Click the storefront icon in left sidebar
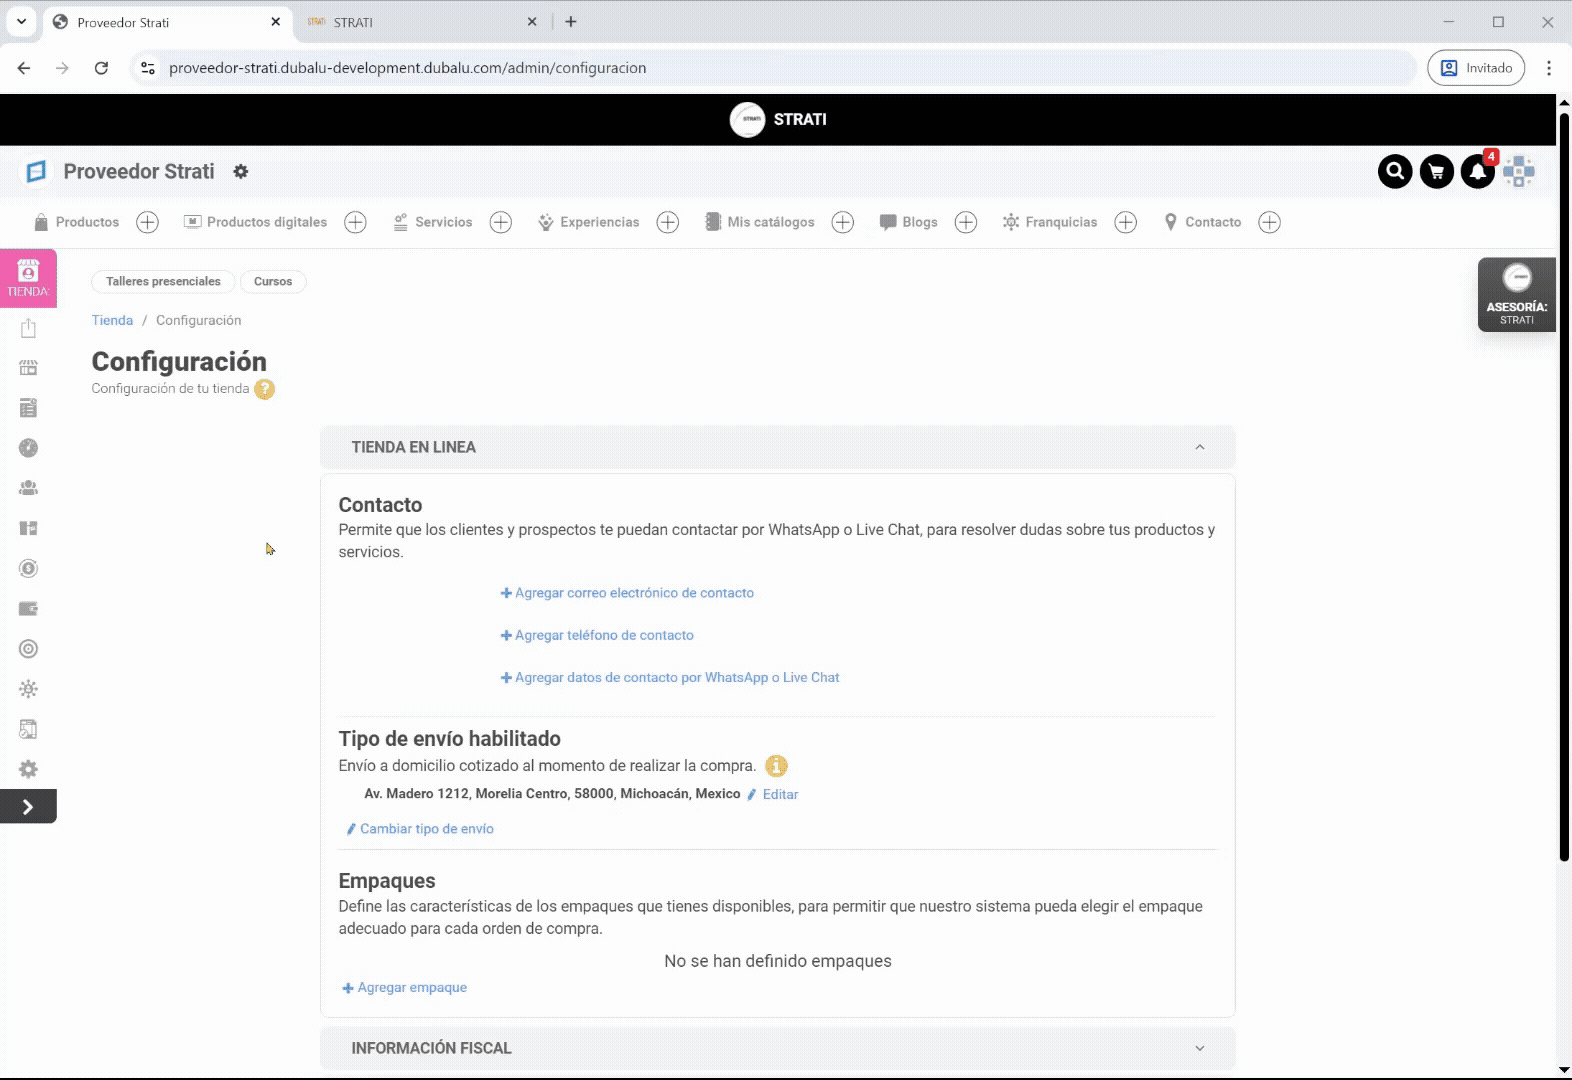The width and height of the screenshot is (1572, 1080). [x=28, y=368]
